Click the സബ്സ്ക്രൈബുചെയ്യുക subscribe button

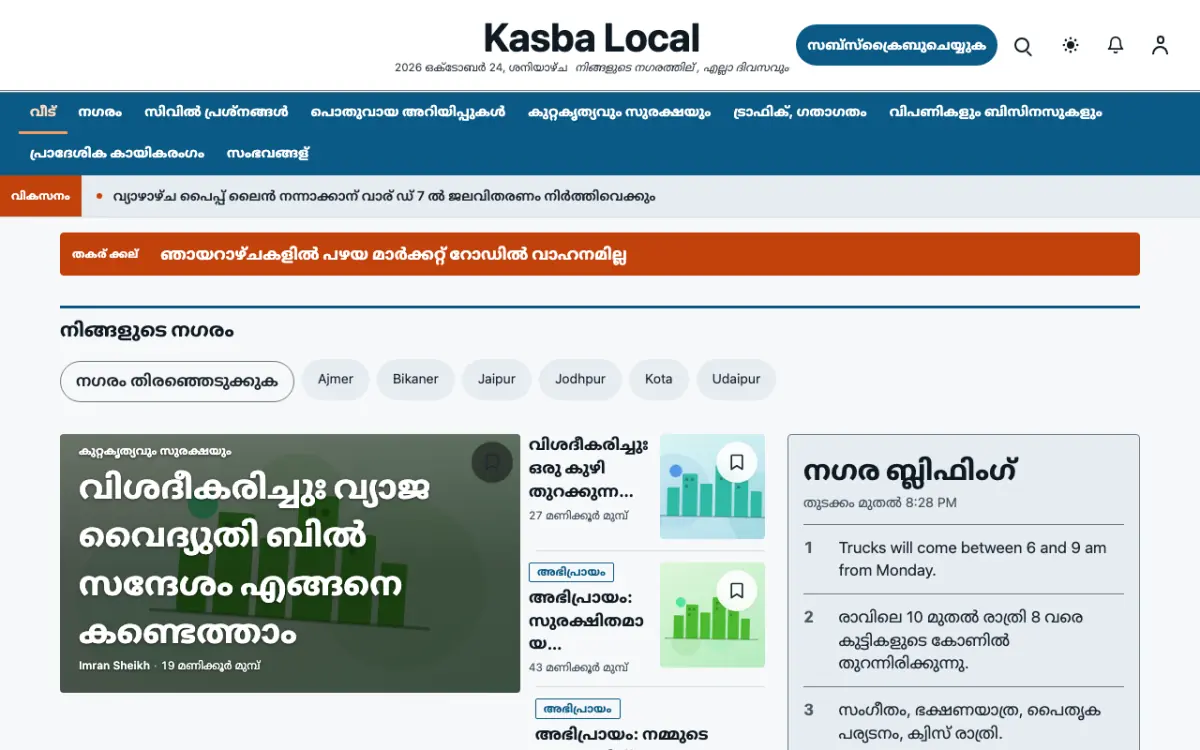coord(897,45)
